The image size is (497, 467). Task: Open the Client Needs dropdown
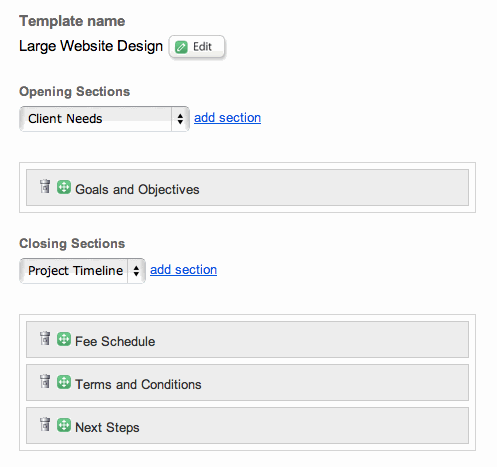[x=104, y=119]
